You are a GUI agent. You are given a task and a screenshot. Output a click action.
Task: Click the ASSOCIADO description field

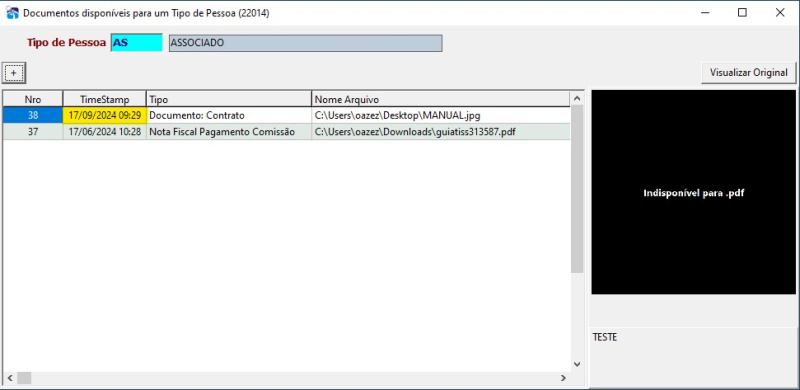306,43
